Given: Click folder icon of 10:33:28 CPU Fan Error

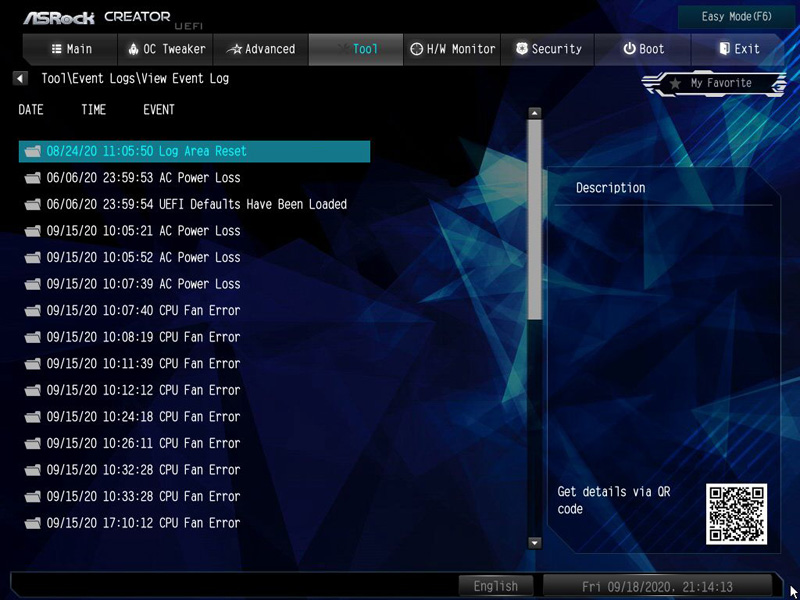Looking at the screenshot, I should pyautogui.click(x=33, y=496).
